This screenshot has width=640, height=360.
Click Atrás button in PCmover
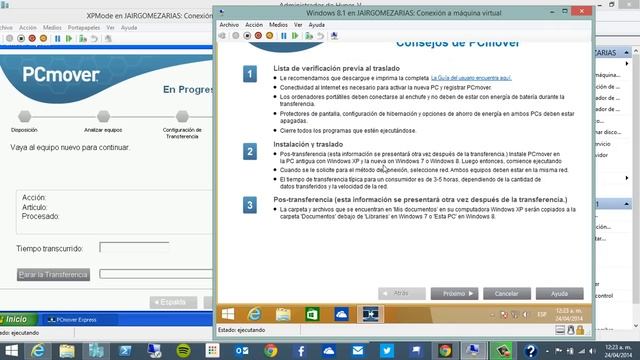click(402, 293)
